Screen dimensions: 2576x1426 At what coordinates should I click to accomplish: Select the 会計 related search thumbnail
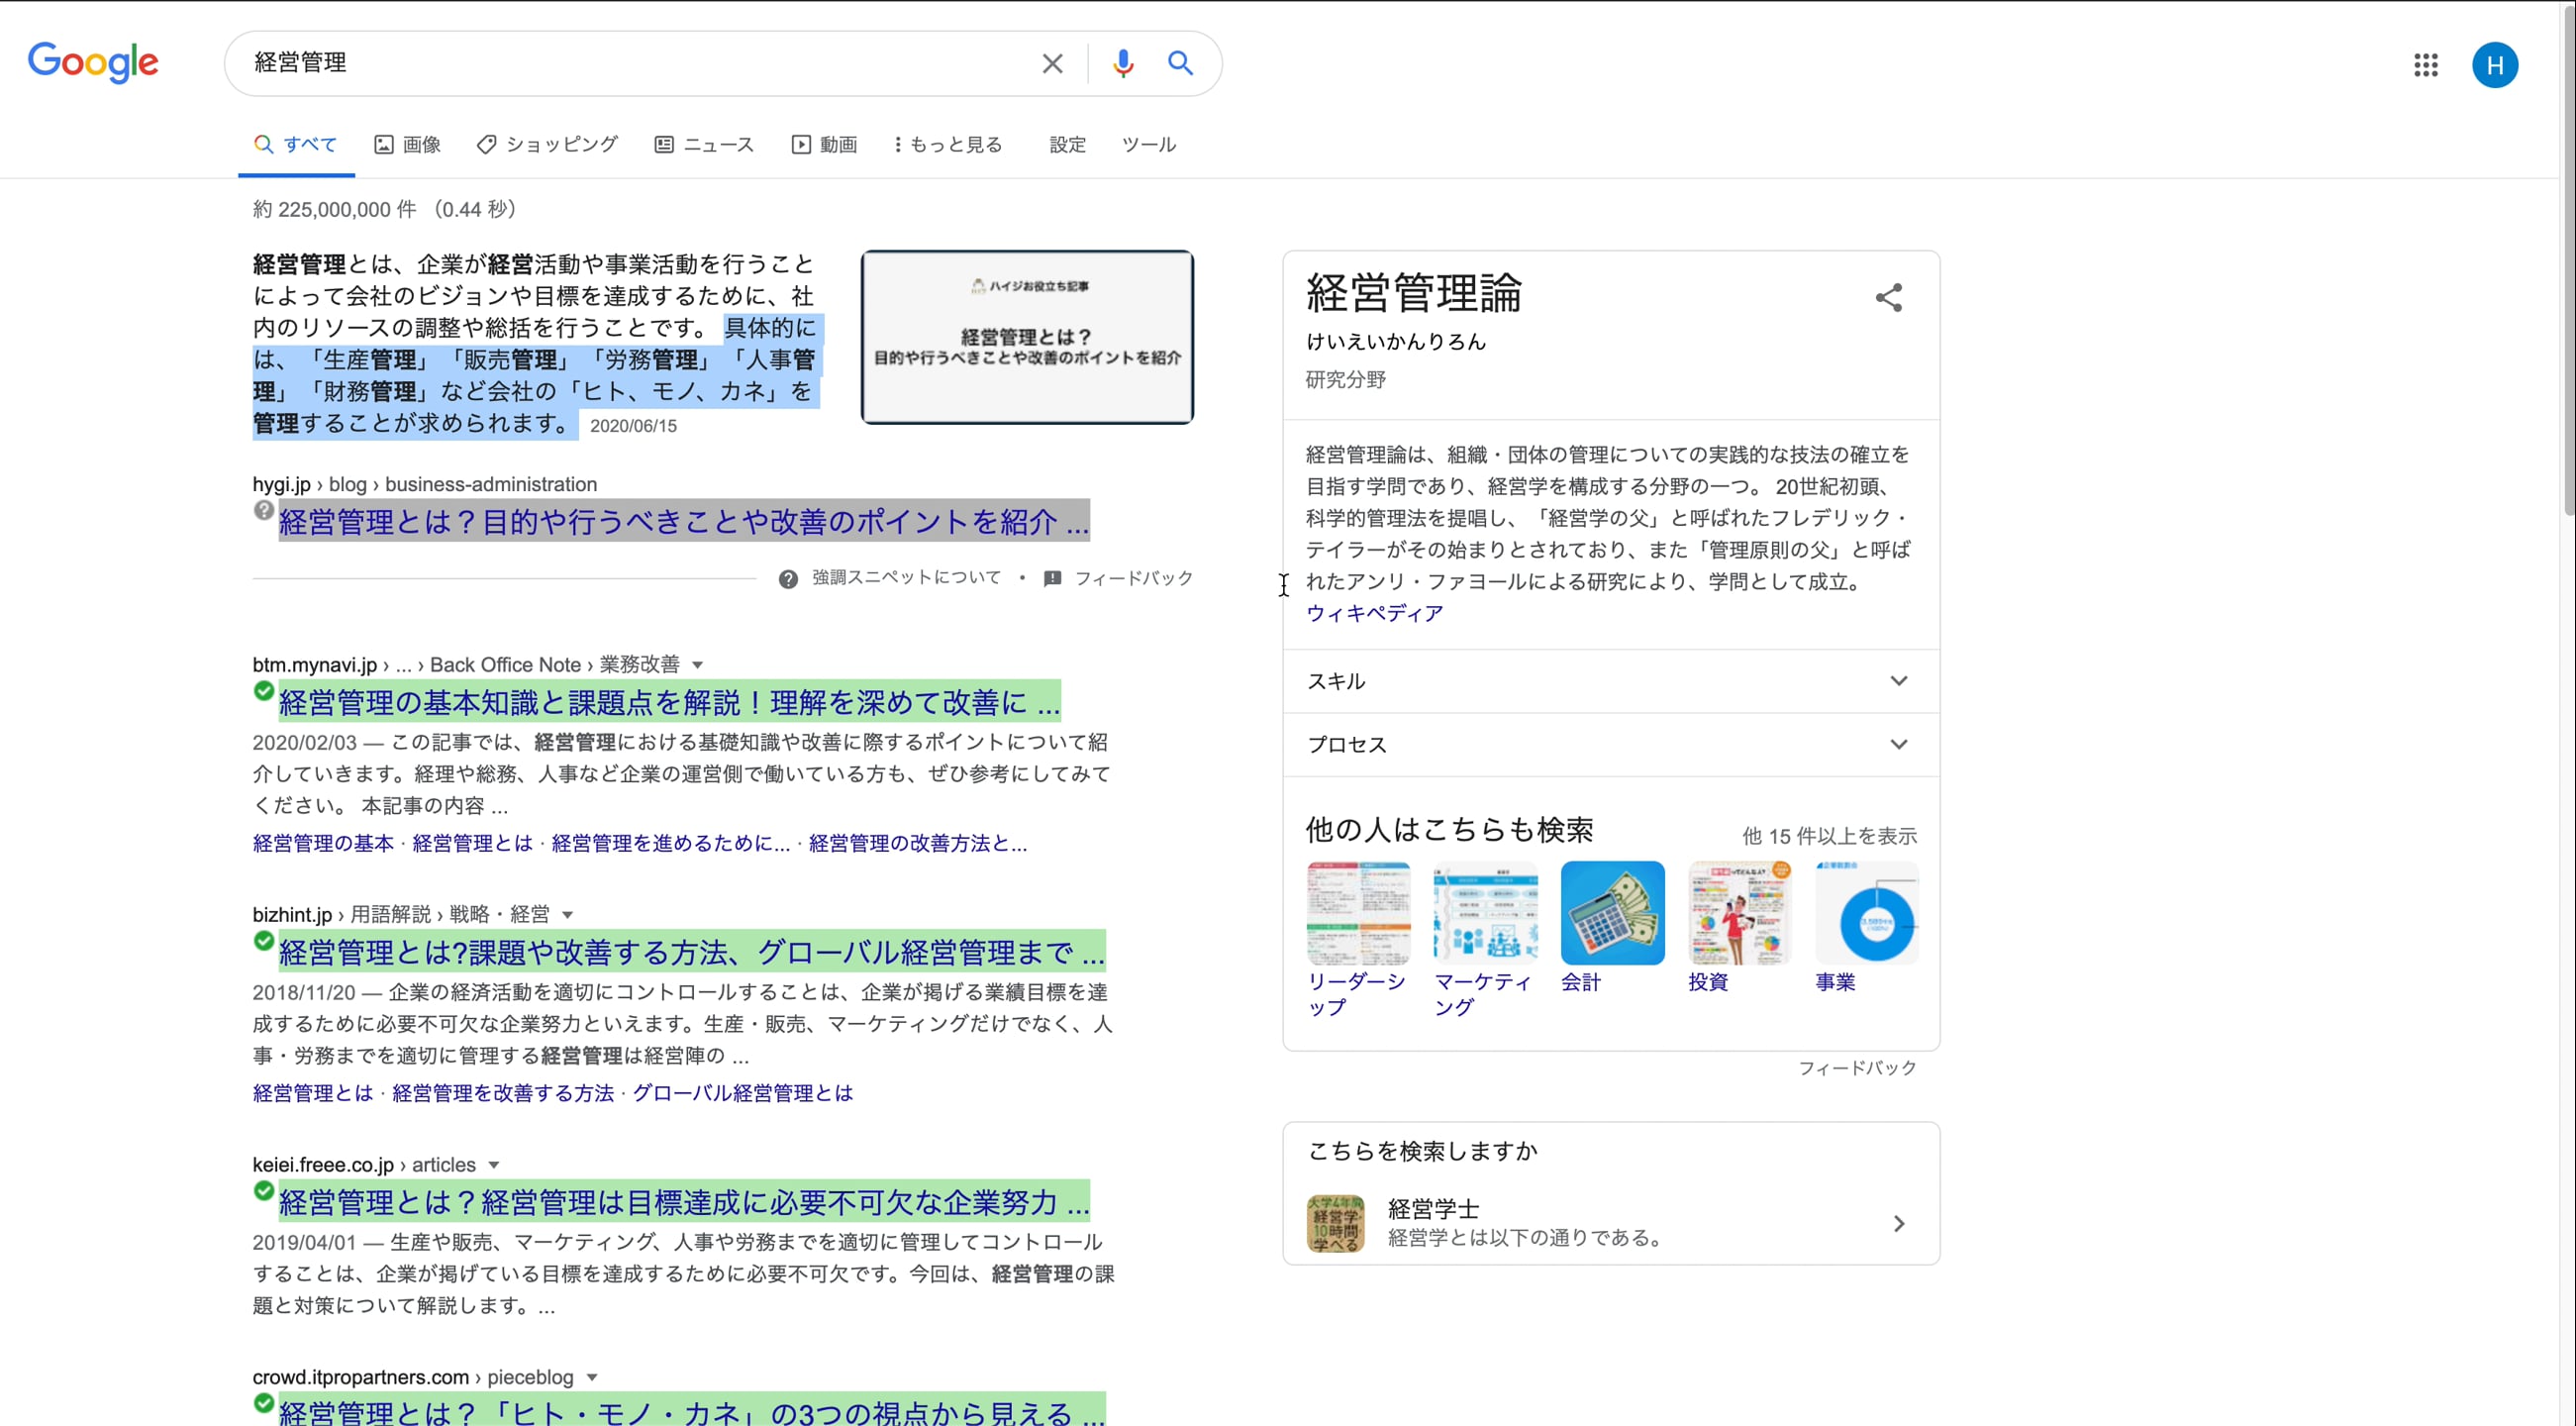tap(1612, 911)
